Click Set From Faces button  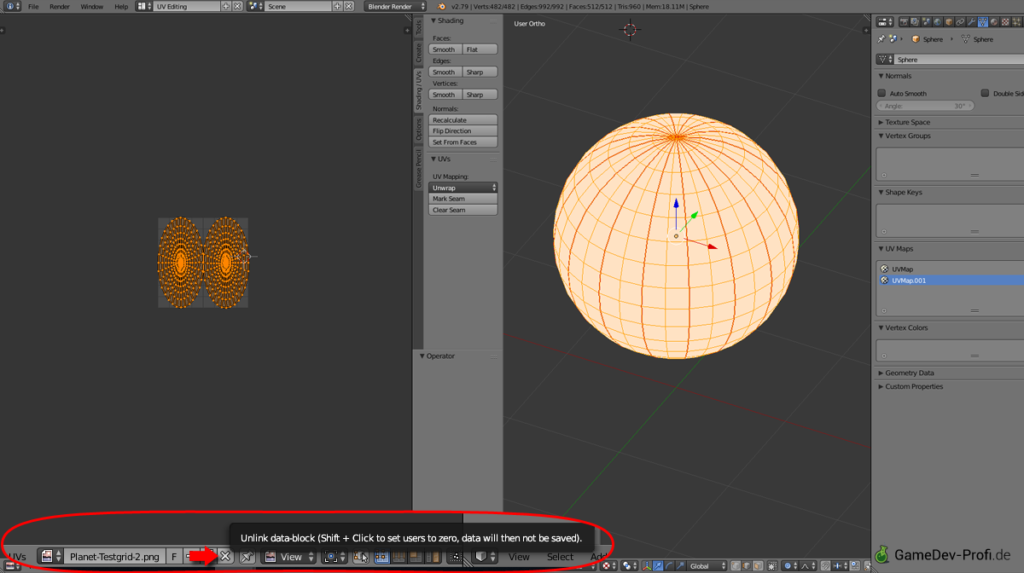pos(463,142)
